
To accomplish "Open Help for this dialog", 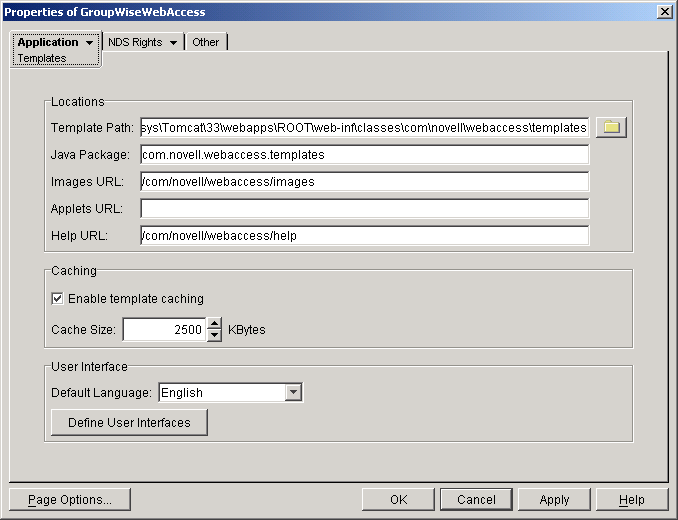I will pos(631,499).
